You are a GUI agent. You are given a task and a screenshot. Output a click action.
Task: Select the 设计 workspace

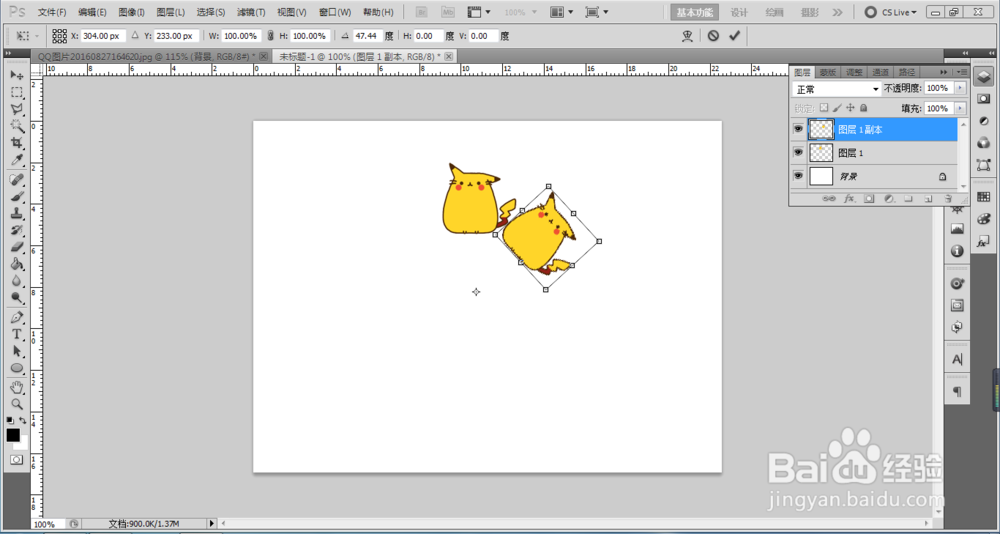pos(739,12)
